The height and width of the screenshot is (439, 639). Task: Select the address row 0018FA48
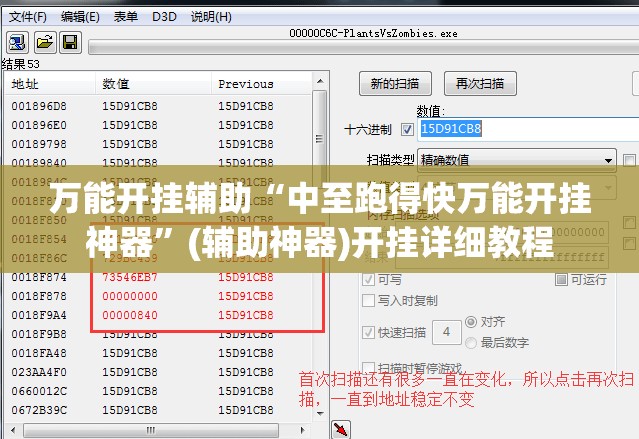(158, 353)
